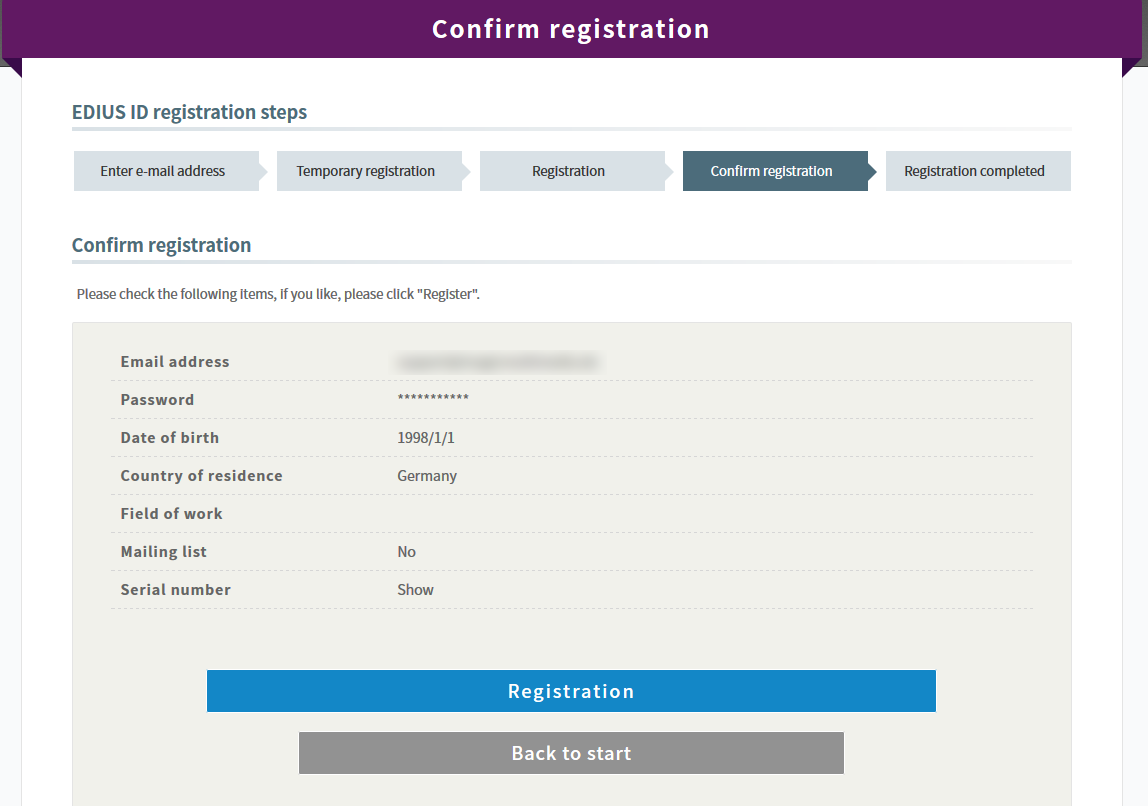Click the Confirm registration section heading
The height and width of the screenshot is (806, 1148).
pos(162,245)
